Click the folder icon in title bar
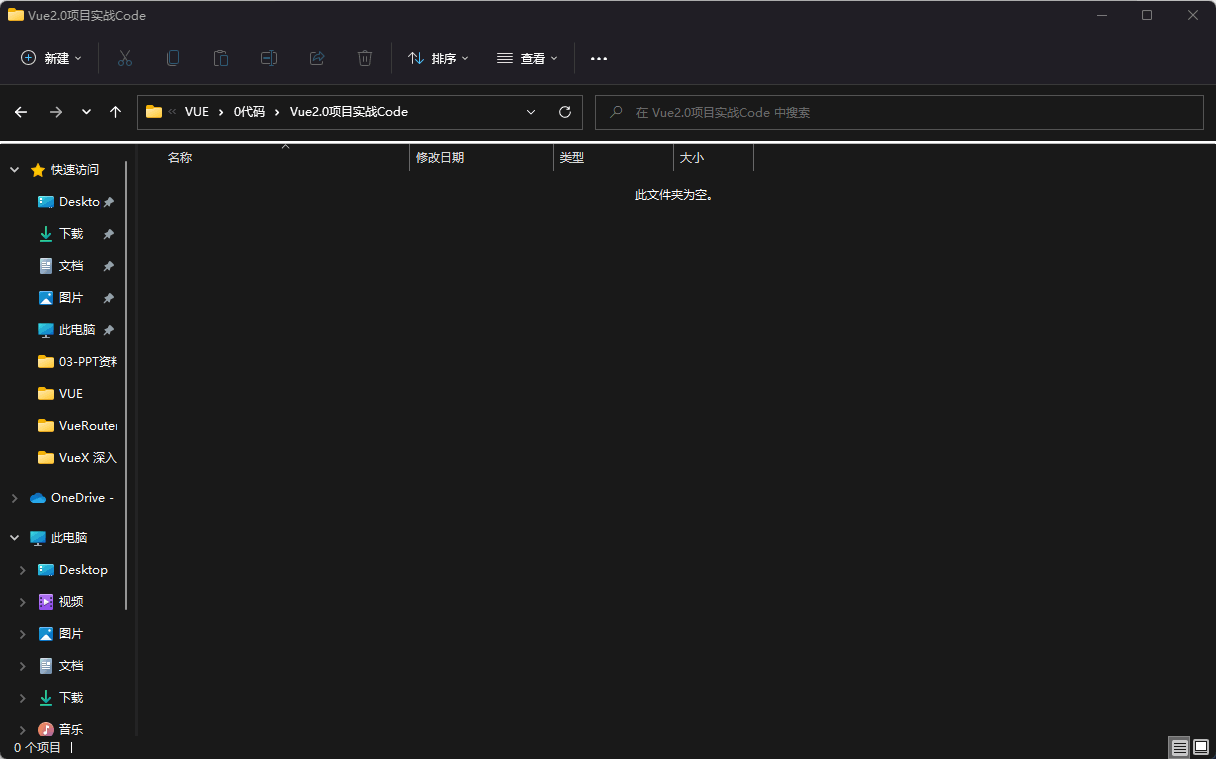 click(16, 15)
